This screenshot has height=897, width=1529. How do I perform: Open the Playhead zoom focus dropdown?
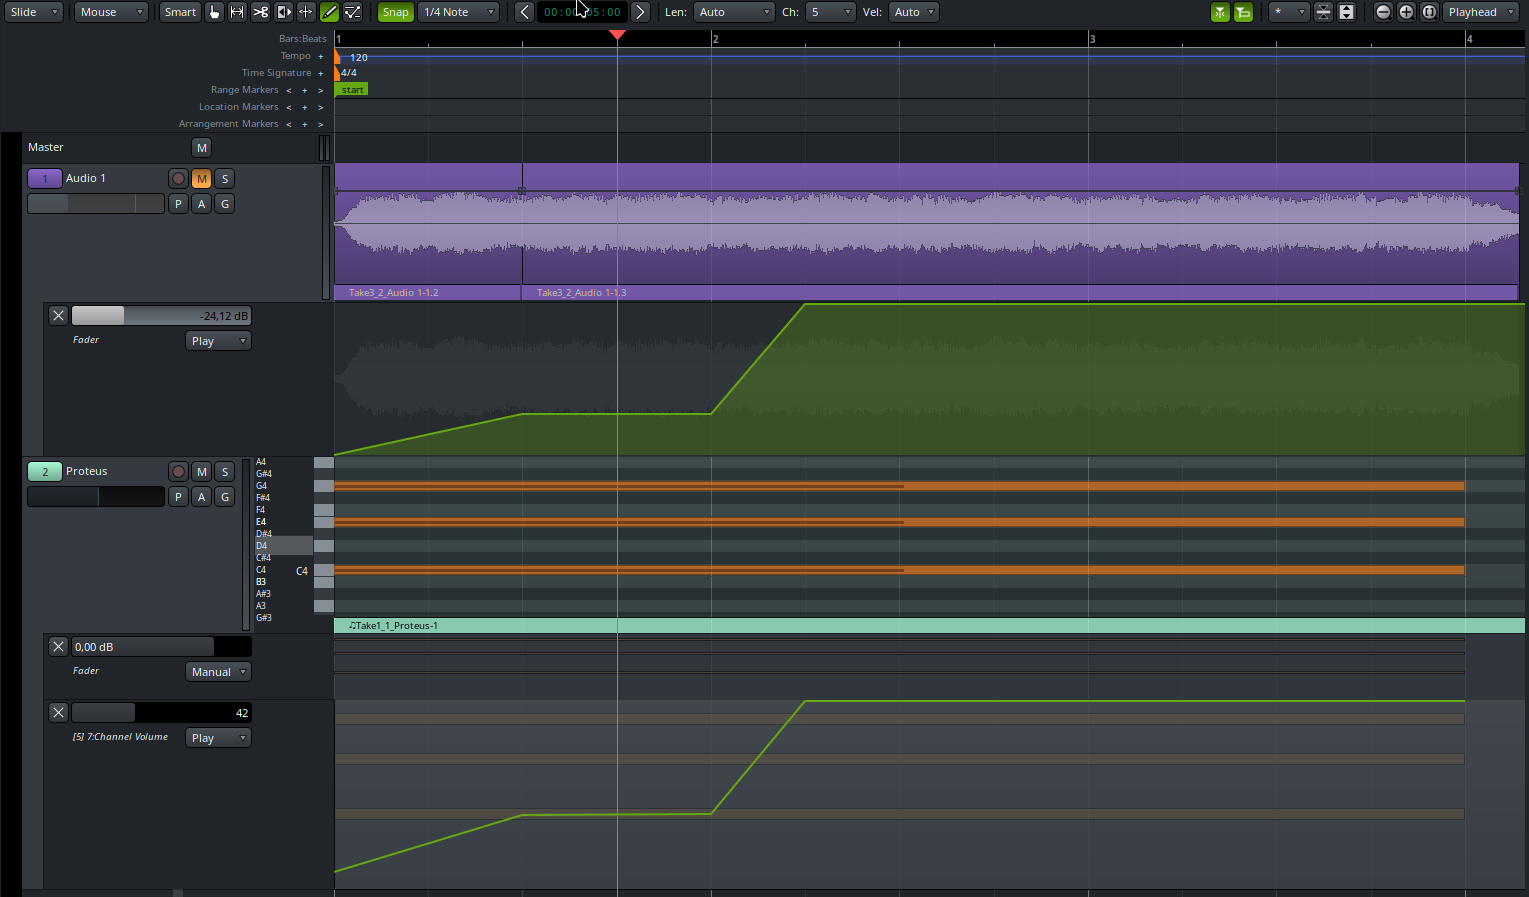pos(1480,12)
